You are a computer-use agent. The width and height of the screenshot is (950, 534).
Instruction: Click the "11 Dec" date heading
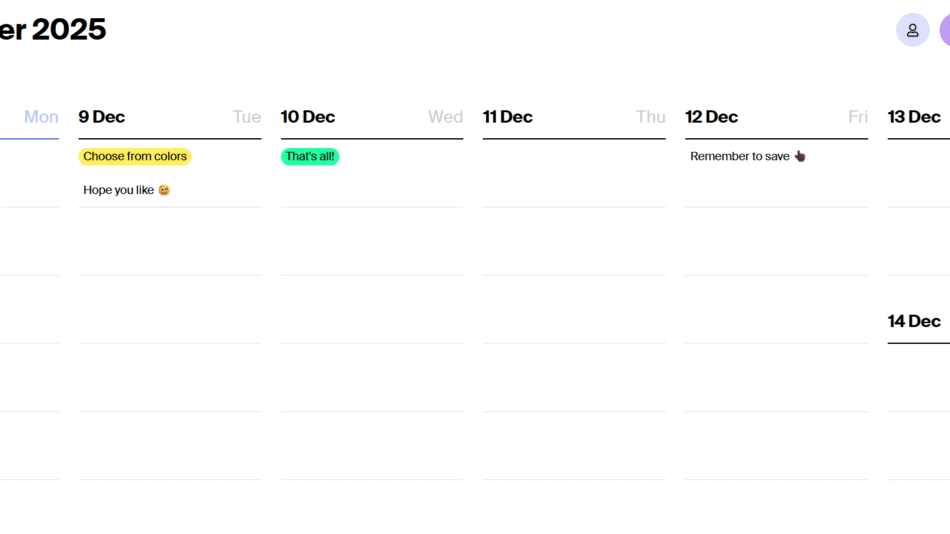(x=508, y=117)
